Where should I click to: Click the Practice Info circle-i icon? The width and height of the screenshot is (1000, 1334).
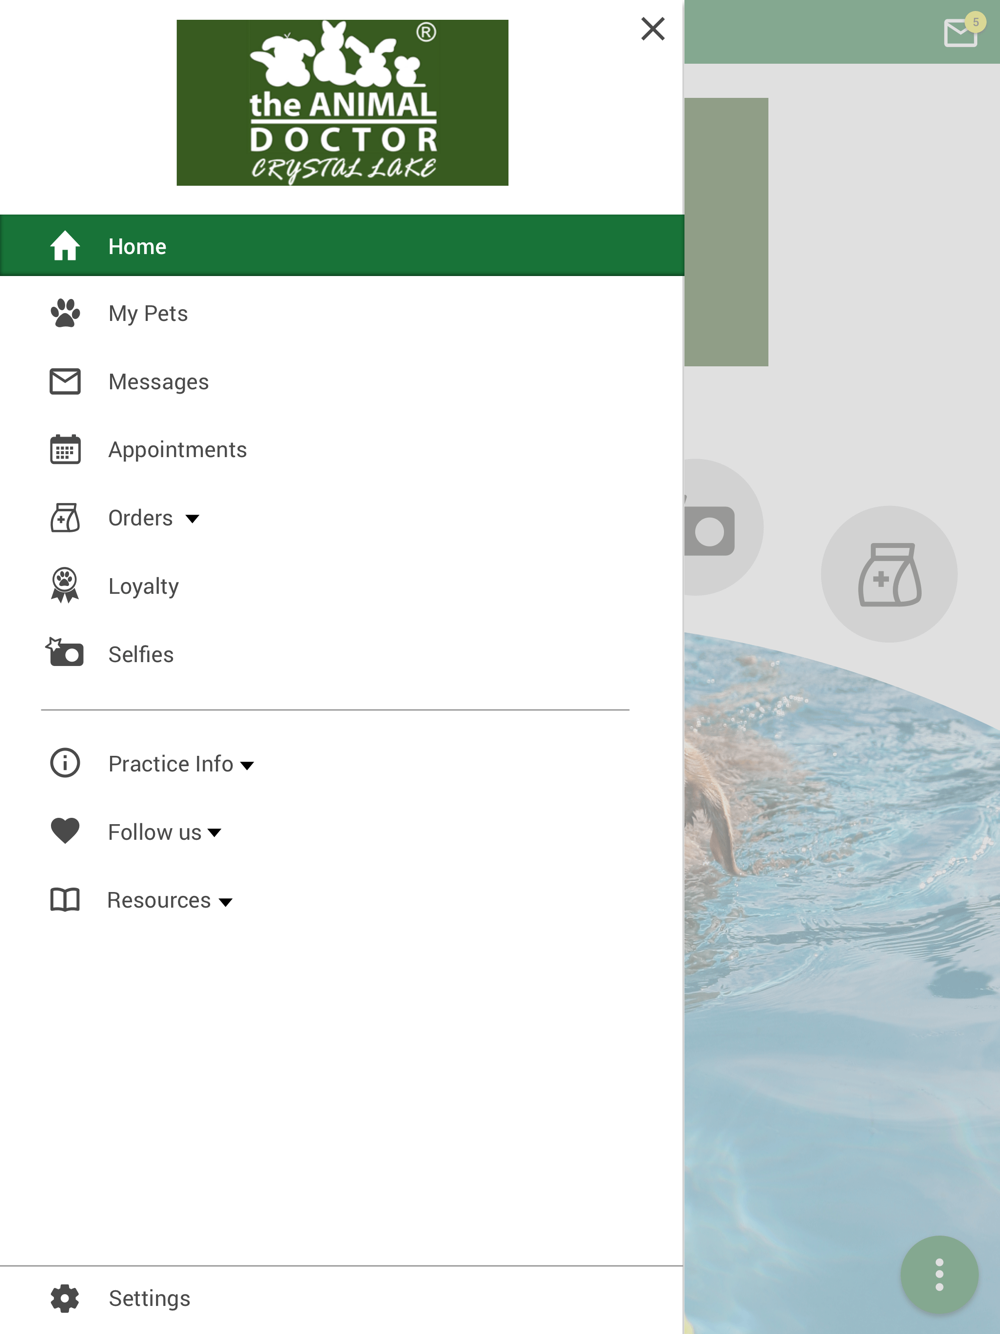(x=65, y=763)
